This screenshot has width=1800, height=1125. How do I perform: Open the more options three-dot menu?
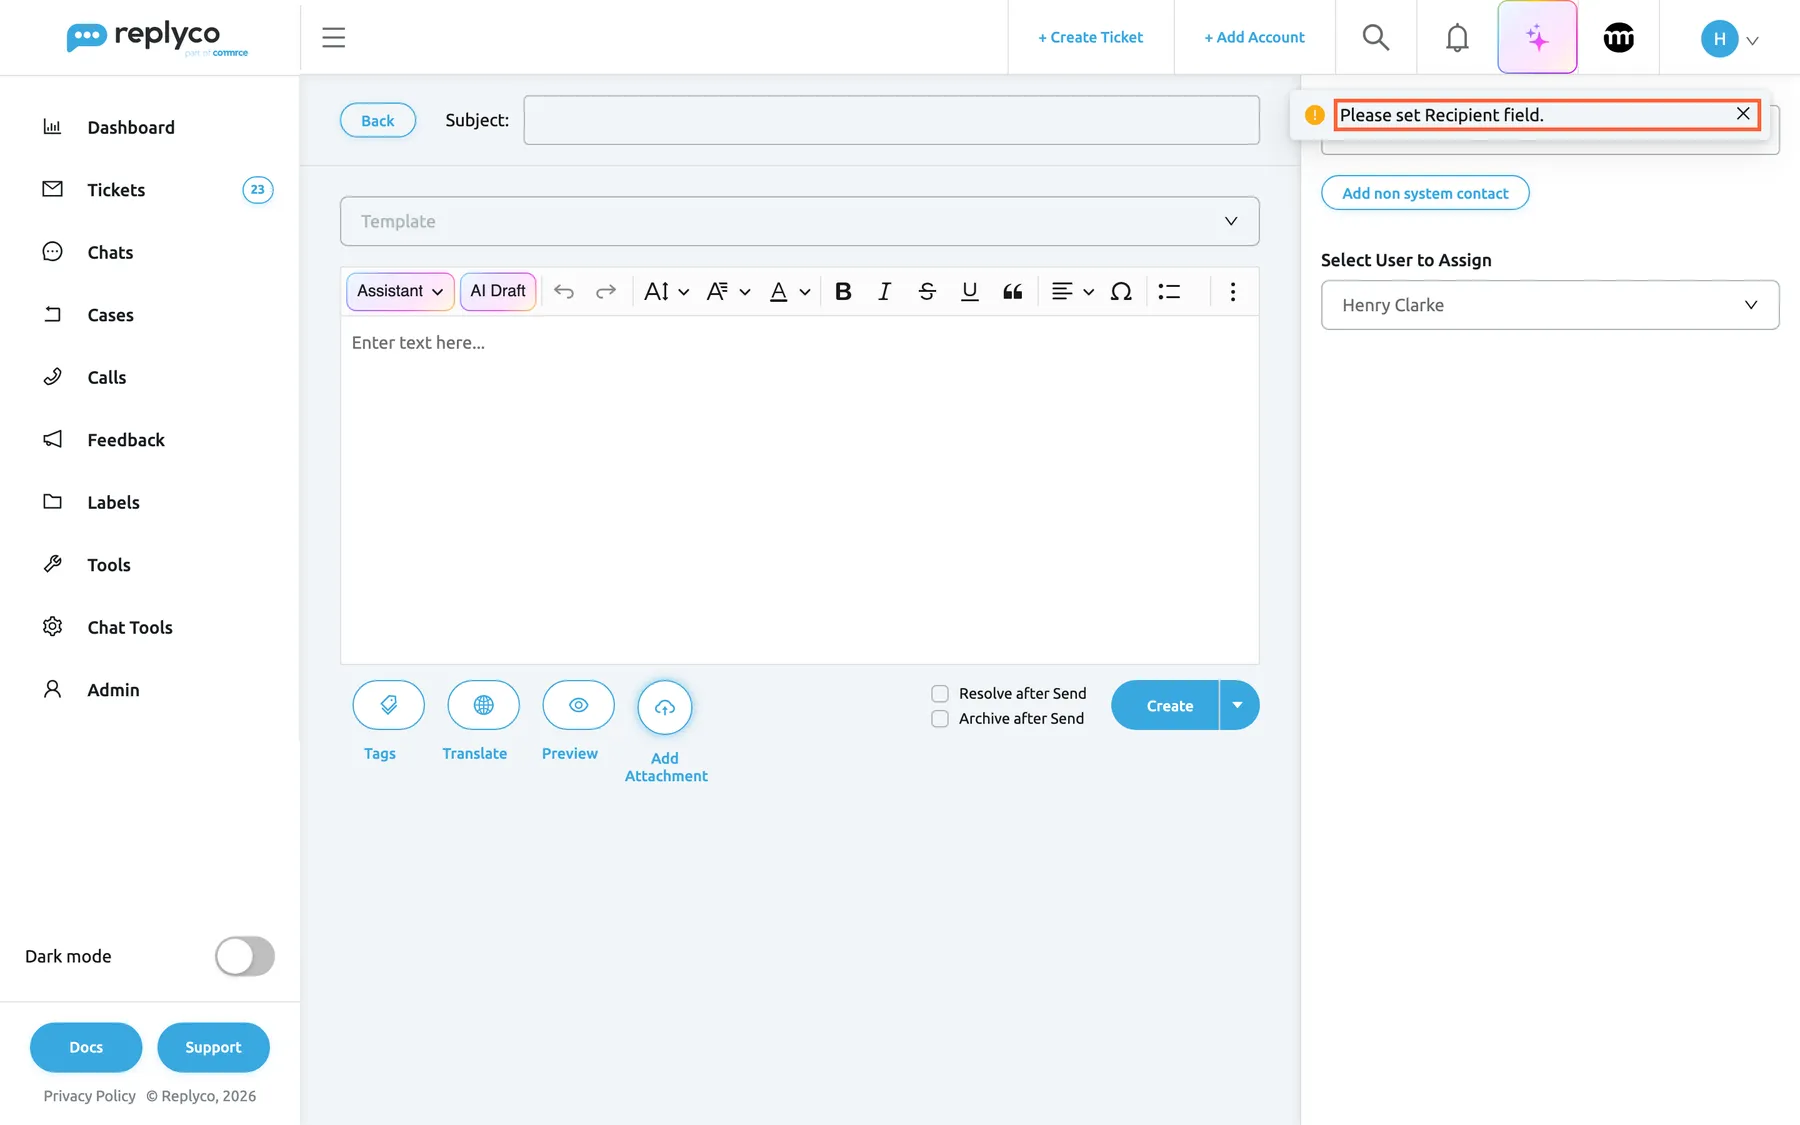pyautogui.click(x=1233, y=291)
